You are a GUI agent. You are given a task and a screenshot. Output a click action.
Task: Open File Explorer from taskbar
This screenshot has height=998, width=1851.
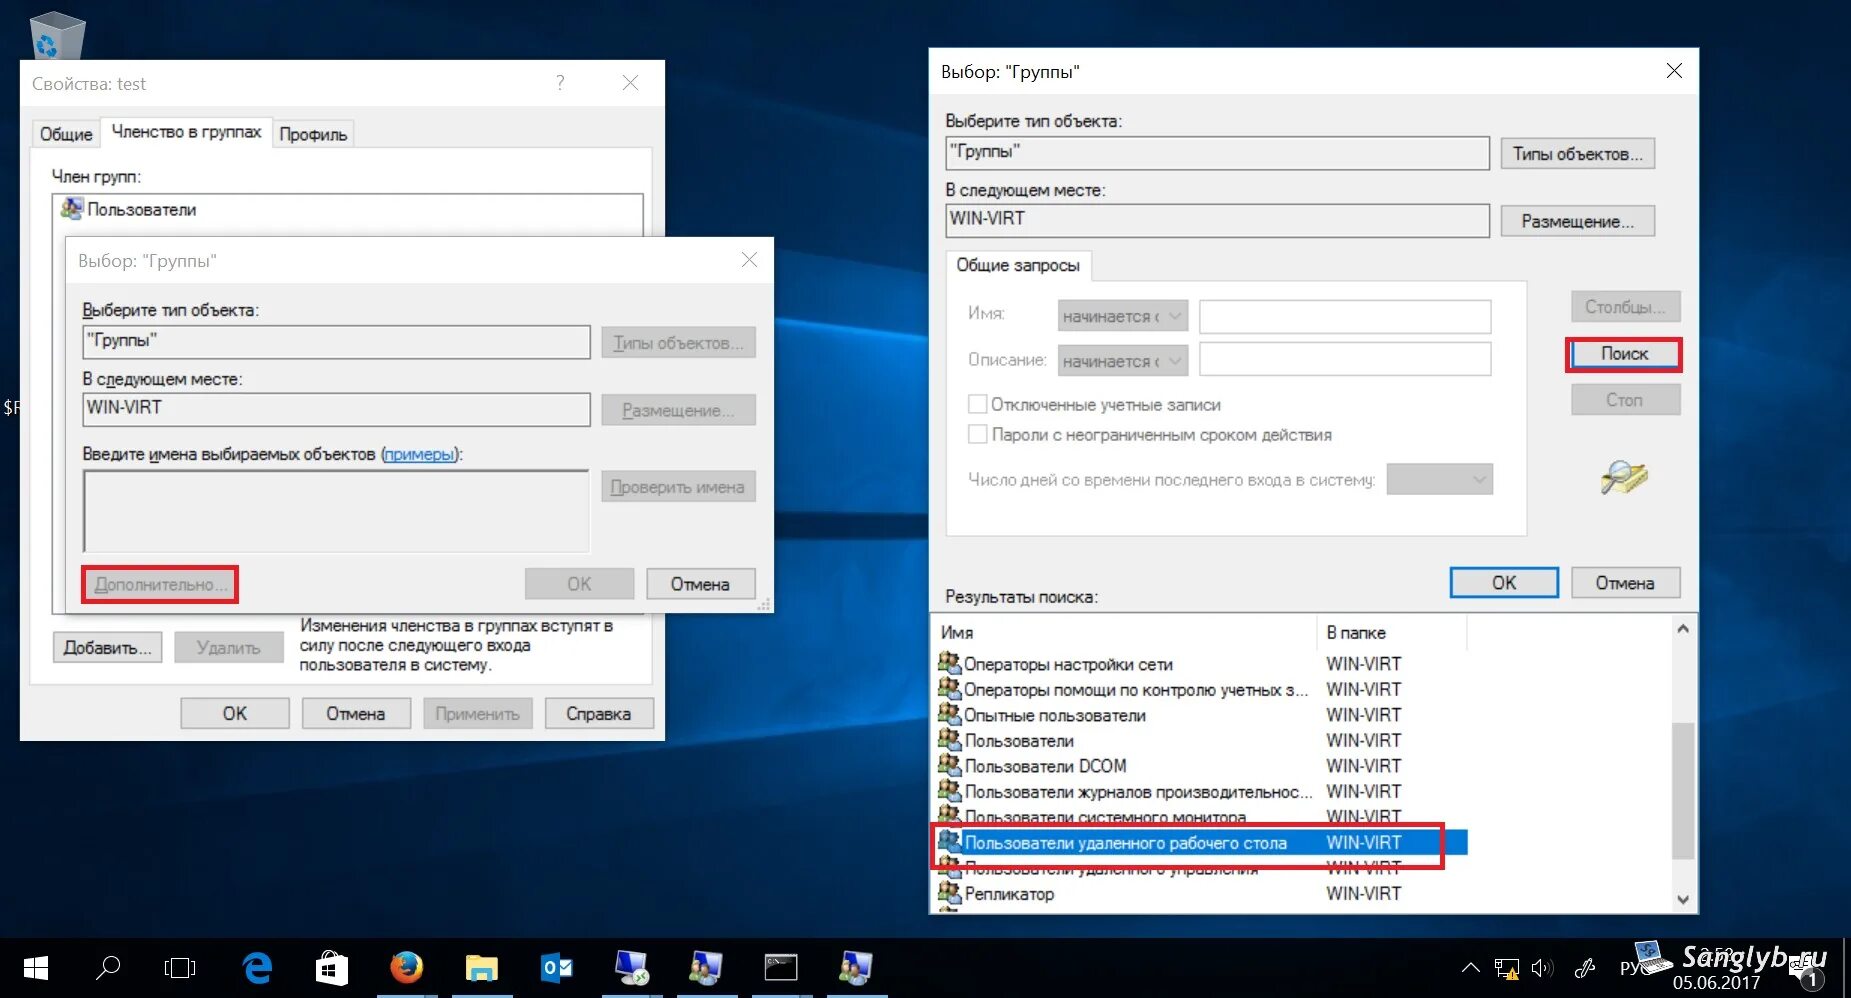point(481,968)
